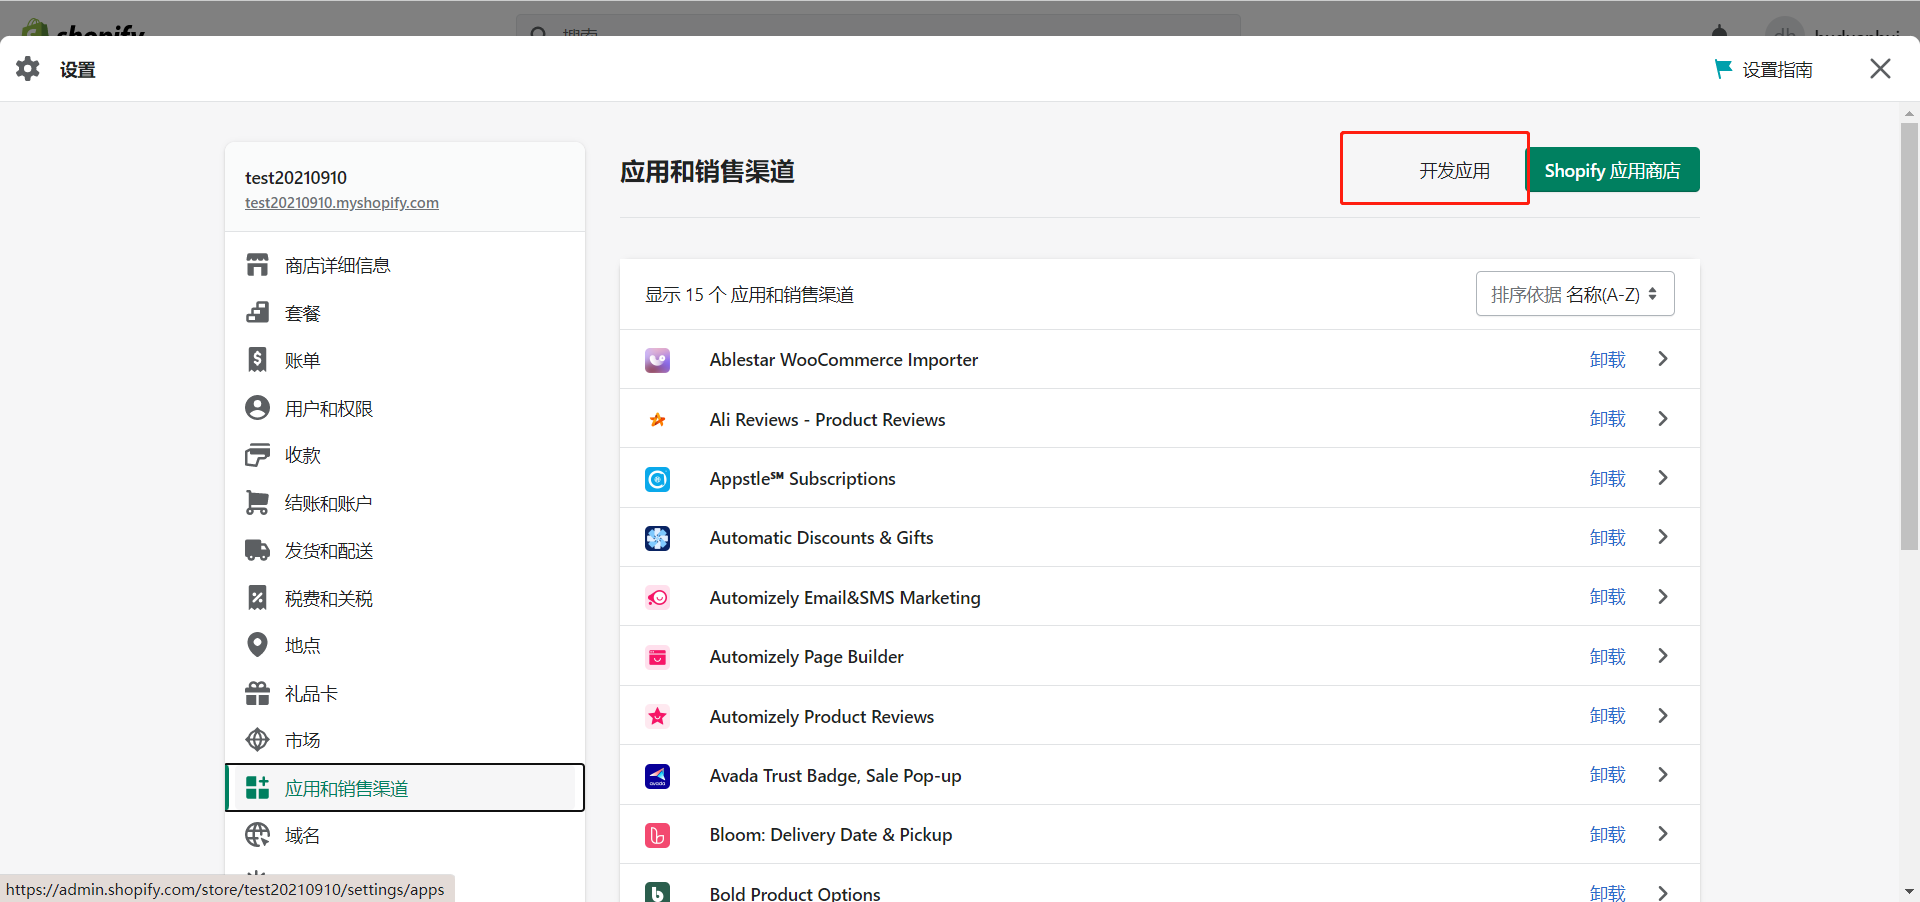
Task: Click the settings gear icon in header
Action: [28, 69]
